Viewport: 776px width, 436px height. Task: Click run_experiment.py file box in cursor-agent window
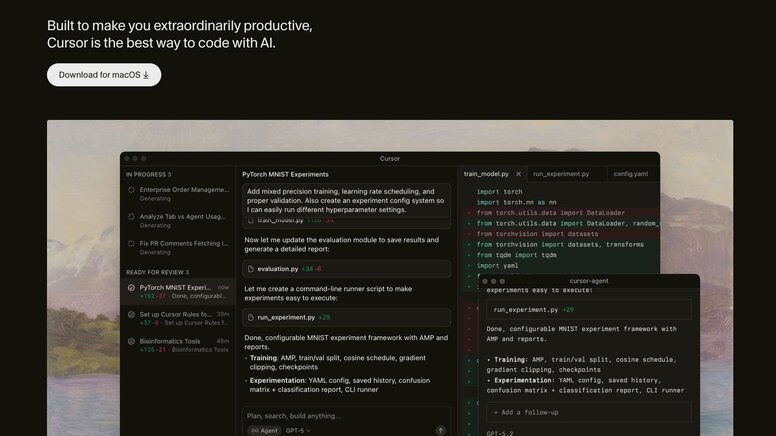(588, 310)
